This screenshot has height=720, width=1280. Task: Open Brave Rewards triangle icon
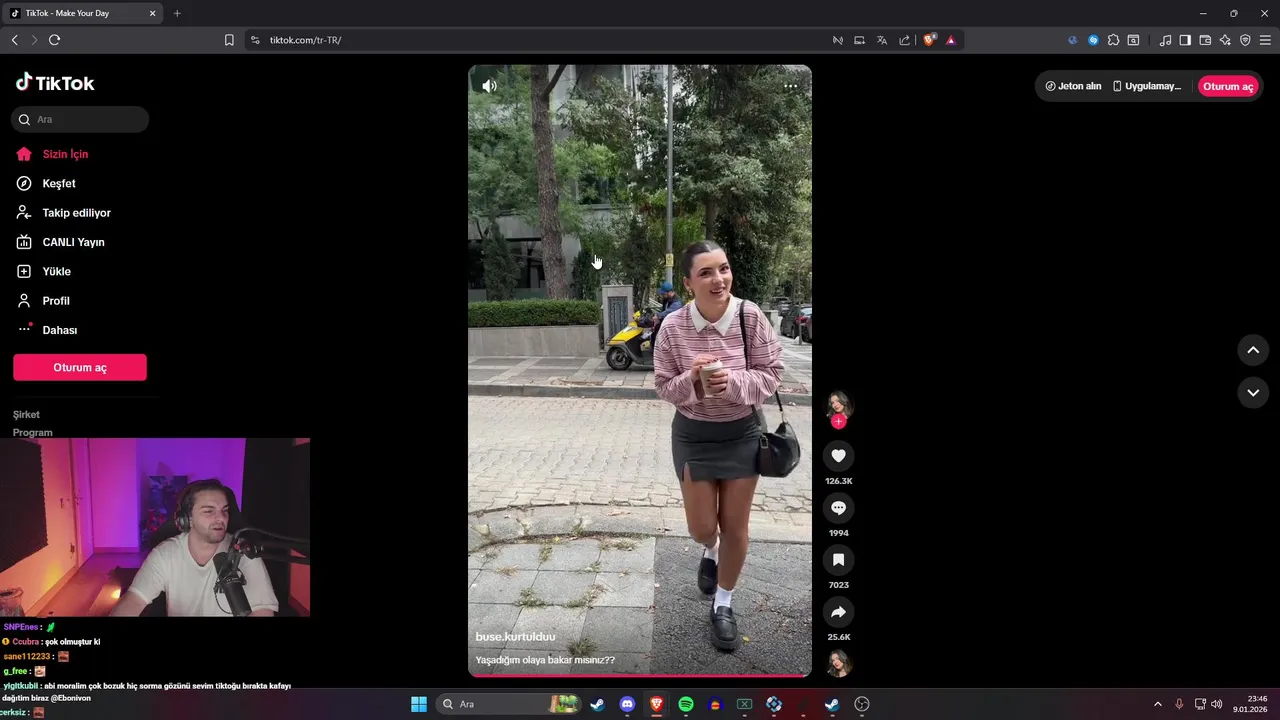tap(951, 40)
